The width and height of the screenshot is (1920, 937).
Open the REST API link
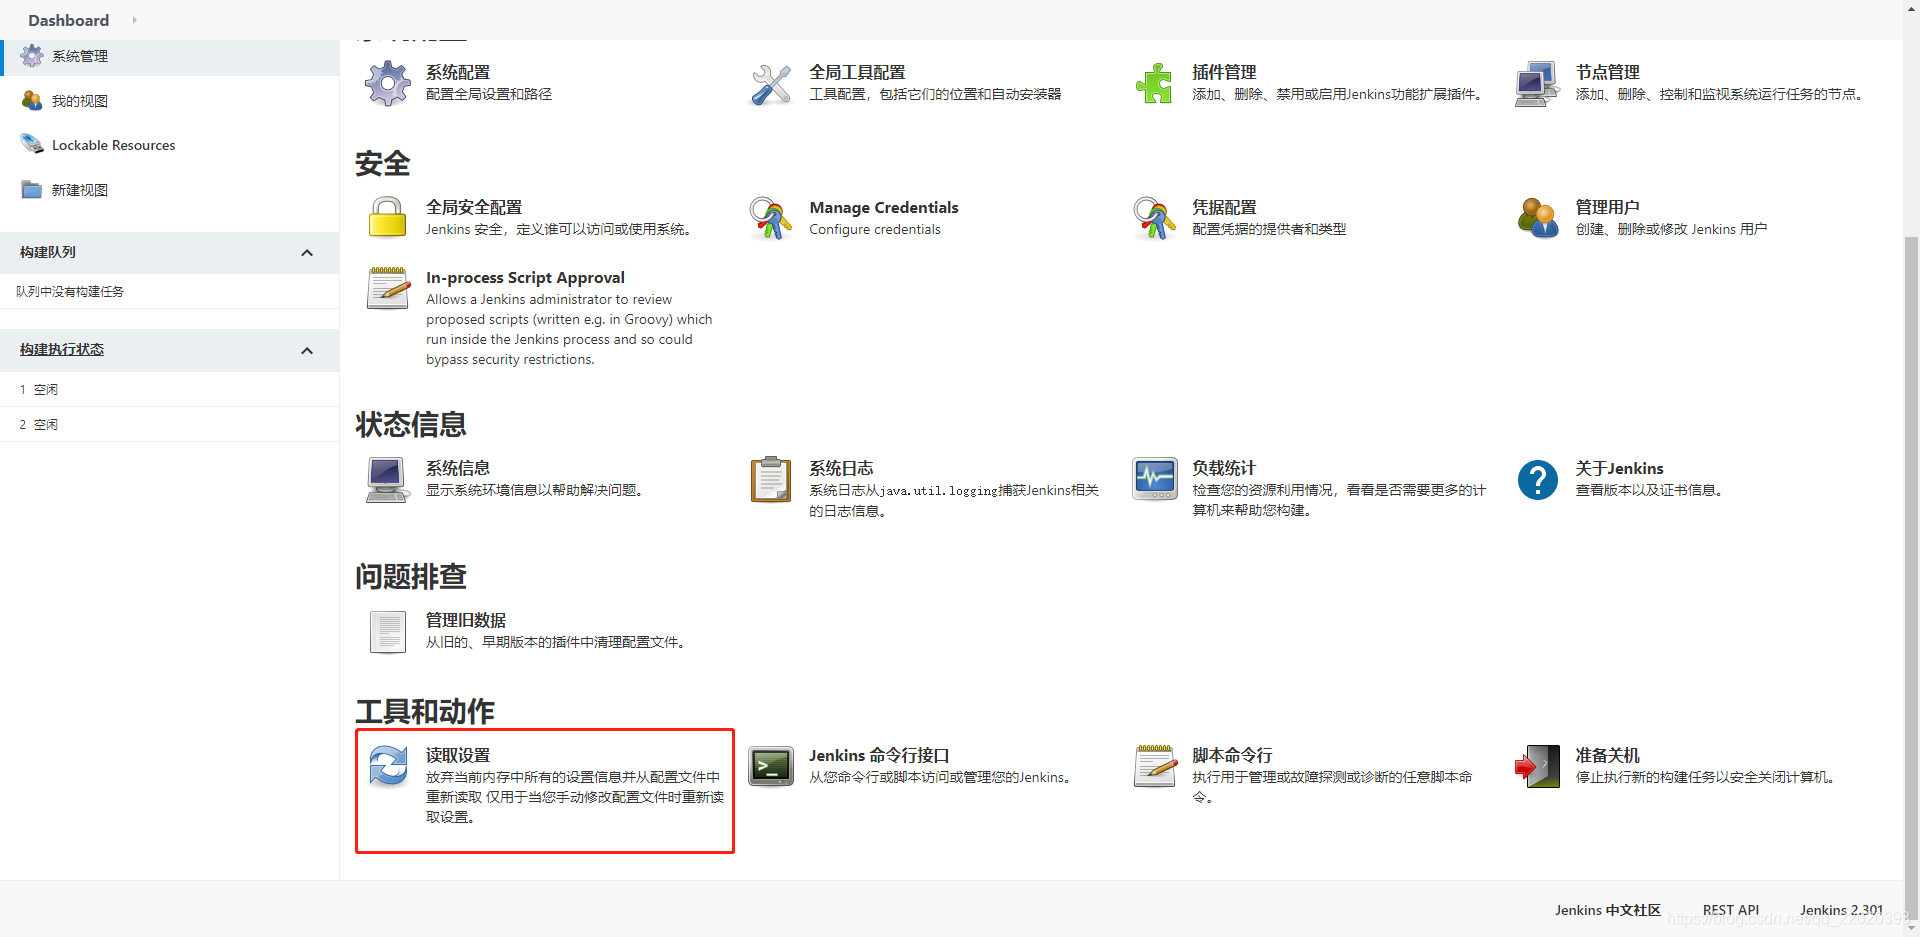(x=1731, y=910)
